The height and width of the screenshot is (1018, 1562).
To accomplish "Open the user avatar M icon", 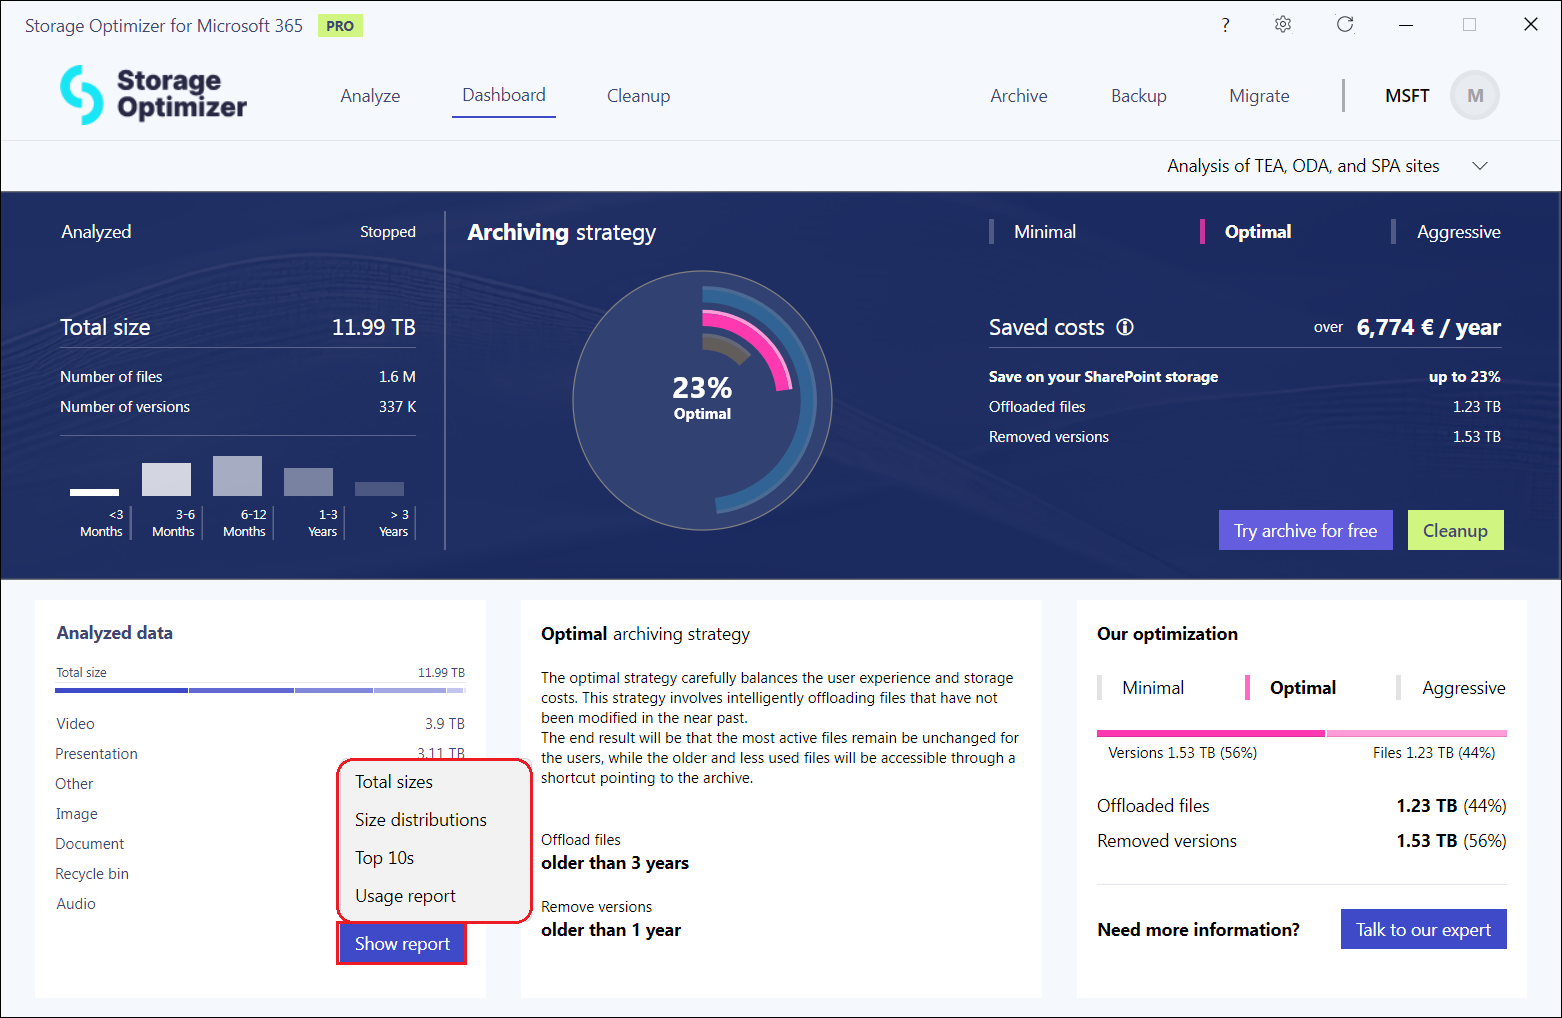I will (x=1474, y=96).
